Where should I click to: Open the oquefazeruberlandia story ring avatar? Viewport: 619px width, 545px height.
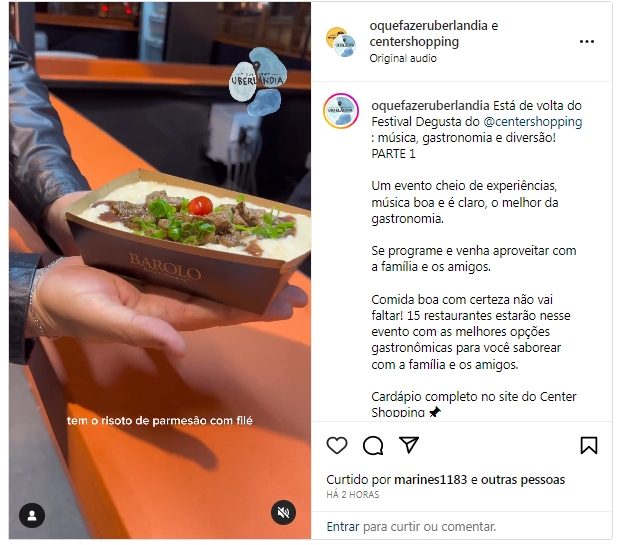click(341, 111)
